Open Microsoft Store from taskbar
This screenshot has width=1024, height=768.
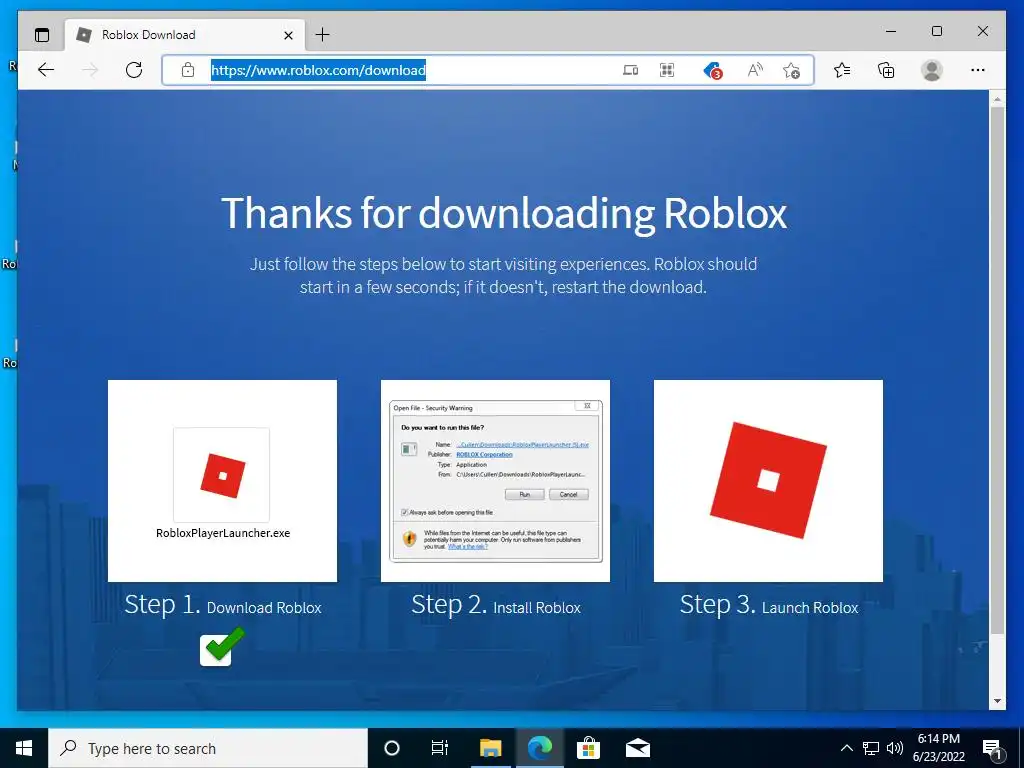(588, 748)
